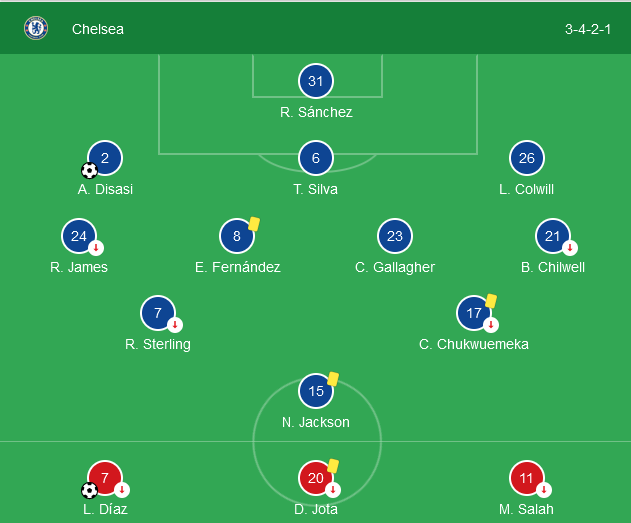Open the C. Gallagher player name
Viewport: 631px width, 523px height.
point(395,267)
